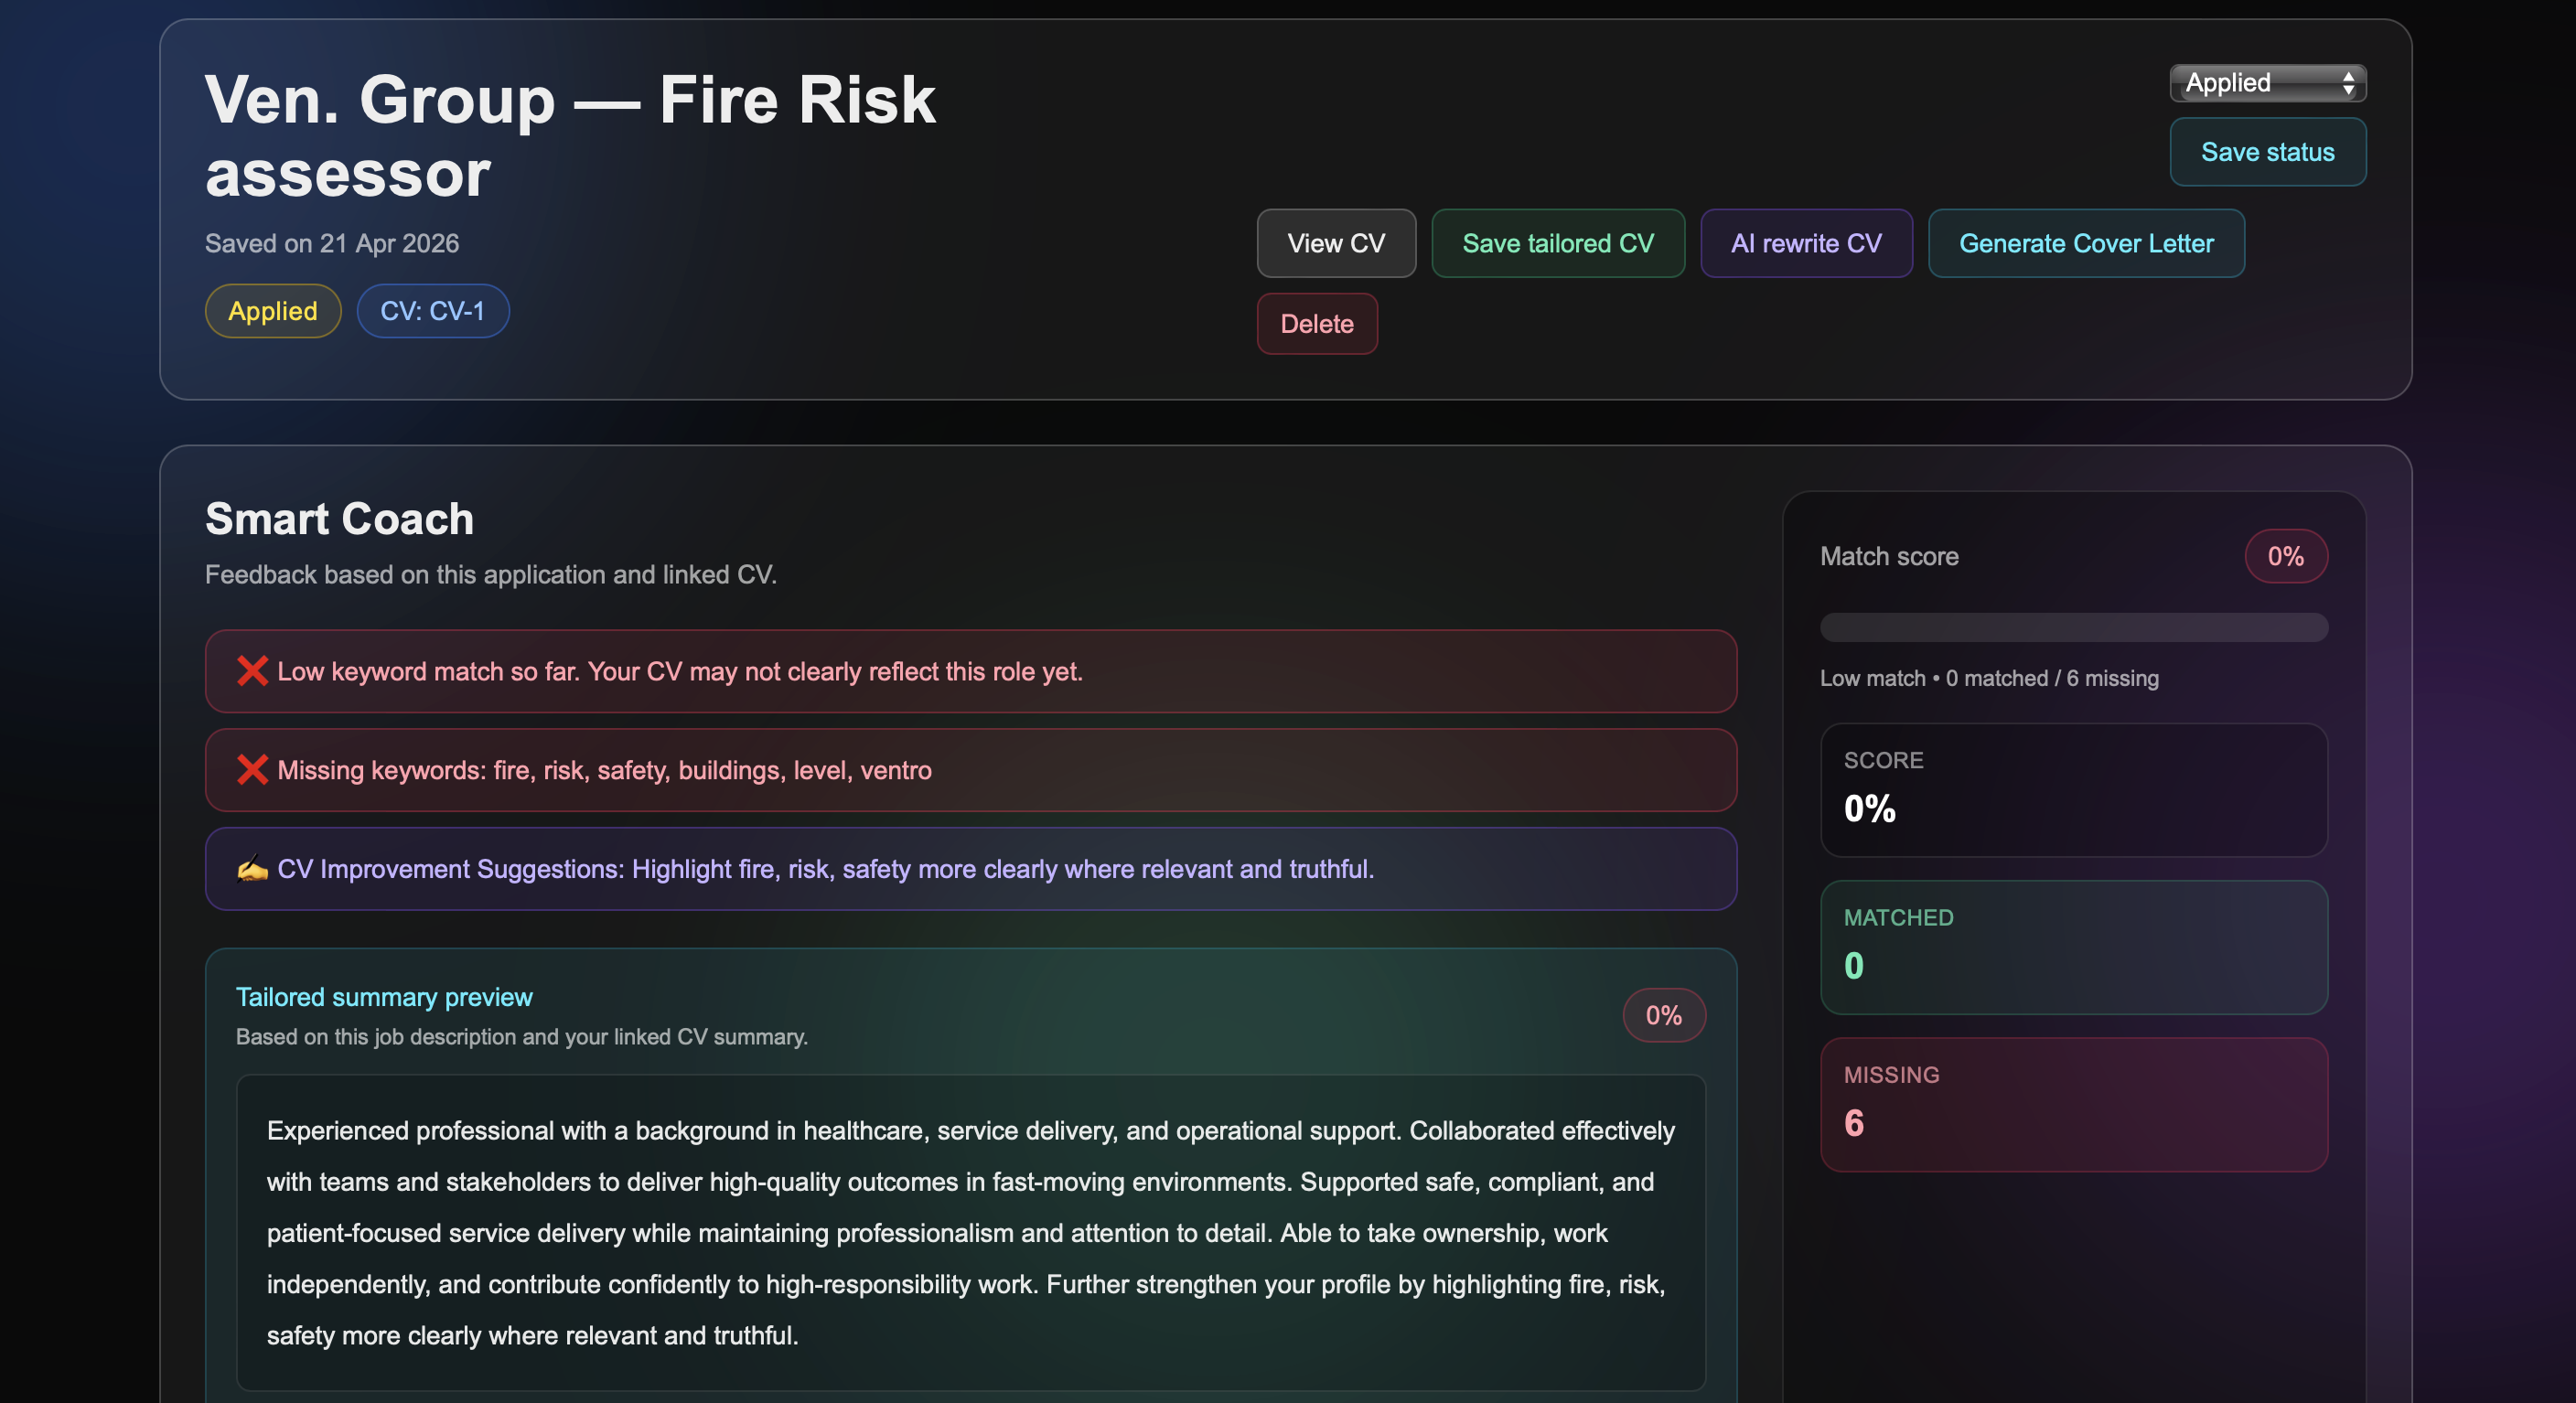Start AI rewrite CV
Viewport: 2576px width, 1403px height.
coord(1806,243)
